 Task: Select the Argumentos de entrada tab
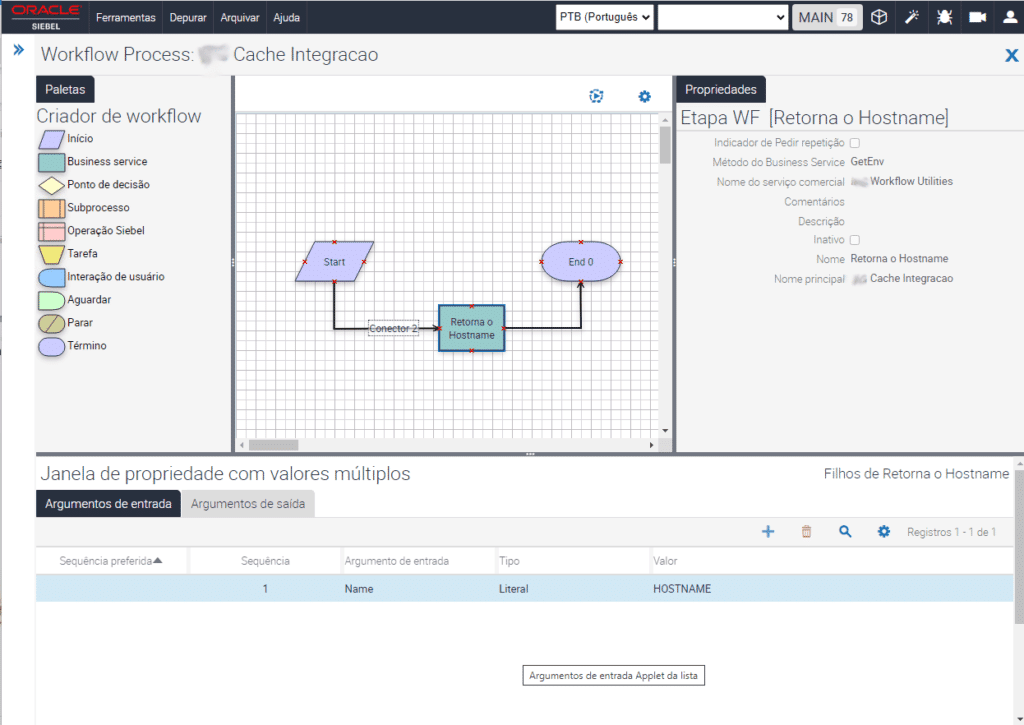click(x=108, y=504)
